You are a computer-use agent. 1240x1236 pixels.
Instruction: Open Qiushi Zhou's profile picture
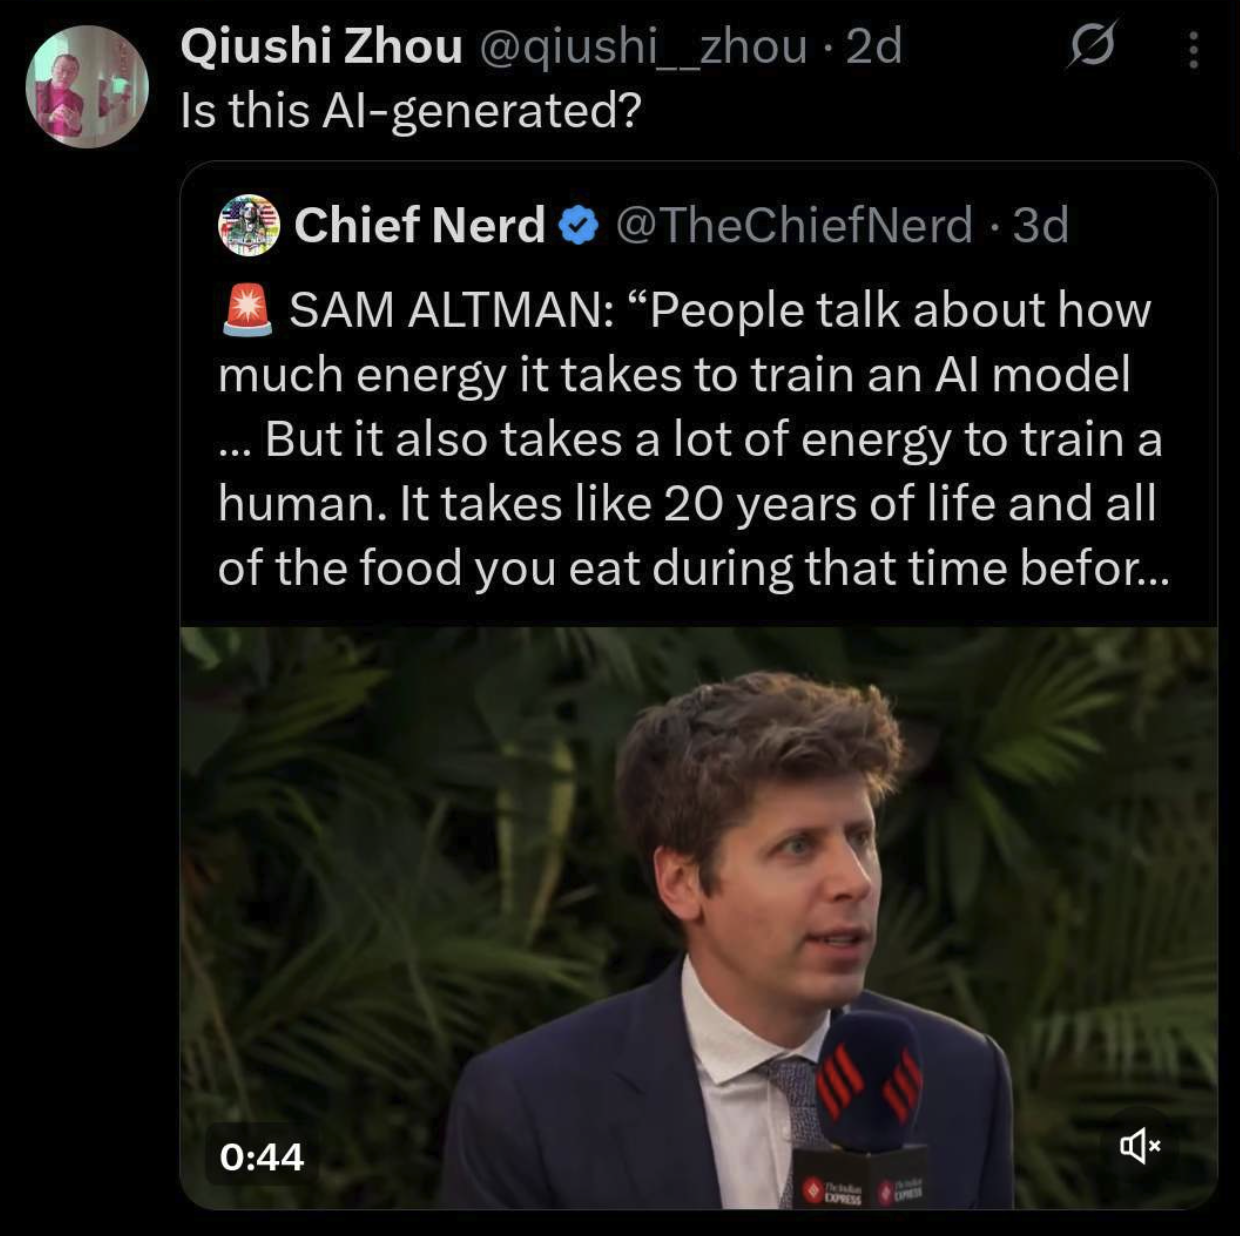click(x=86, y=86)
